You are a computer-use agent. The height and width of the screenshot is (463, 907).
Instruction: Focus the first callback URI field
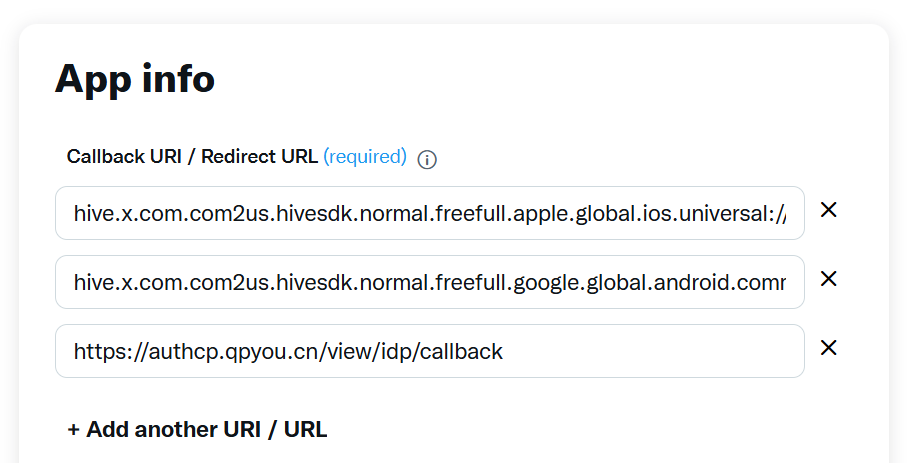(430, 213)
